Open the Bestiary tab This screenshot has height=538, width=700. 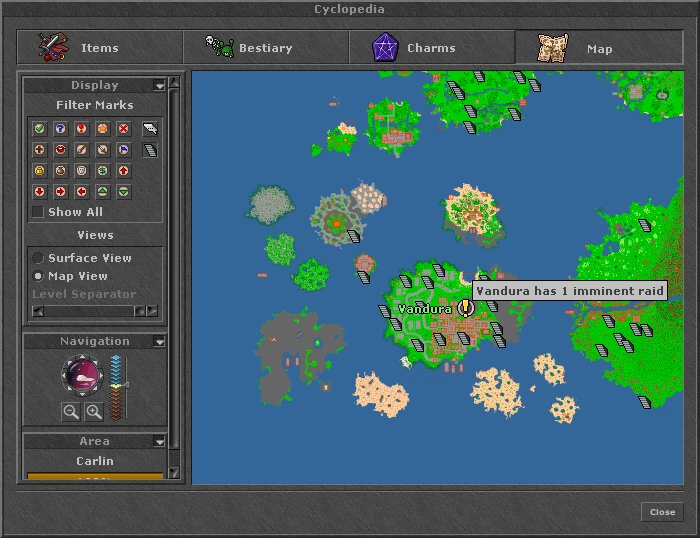click(266, 47)
